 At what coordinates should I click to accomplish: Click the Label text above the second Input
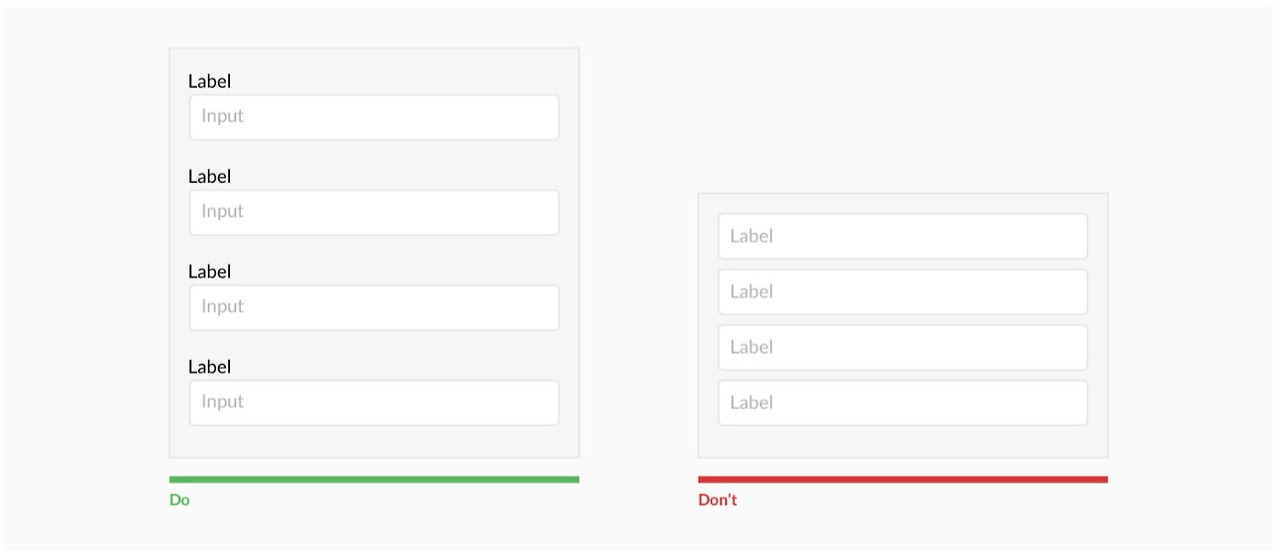[209, 176]
